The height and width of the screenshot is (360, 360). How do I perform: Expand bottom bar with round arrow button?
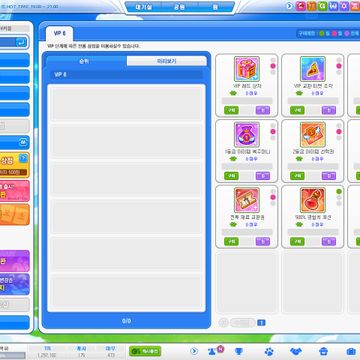point(194,351)
